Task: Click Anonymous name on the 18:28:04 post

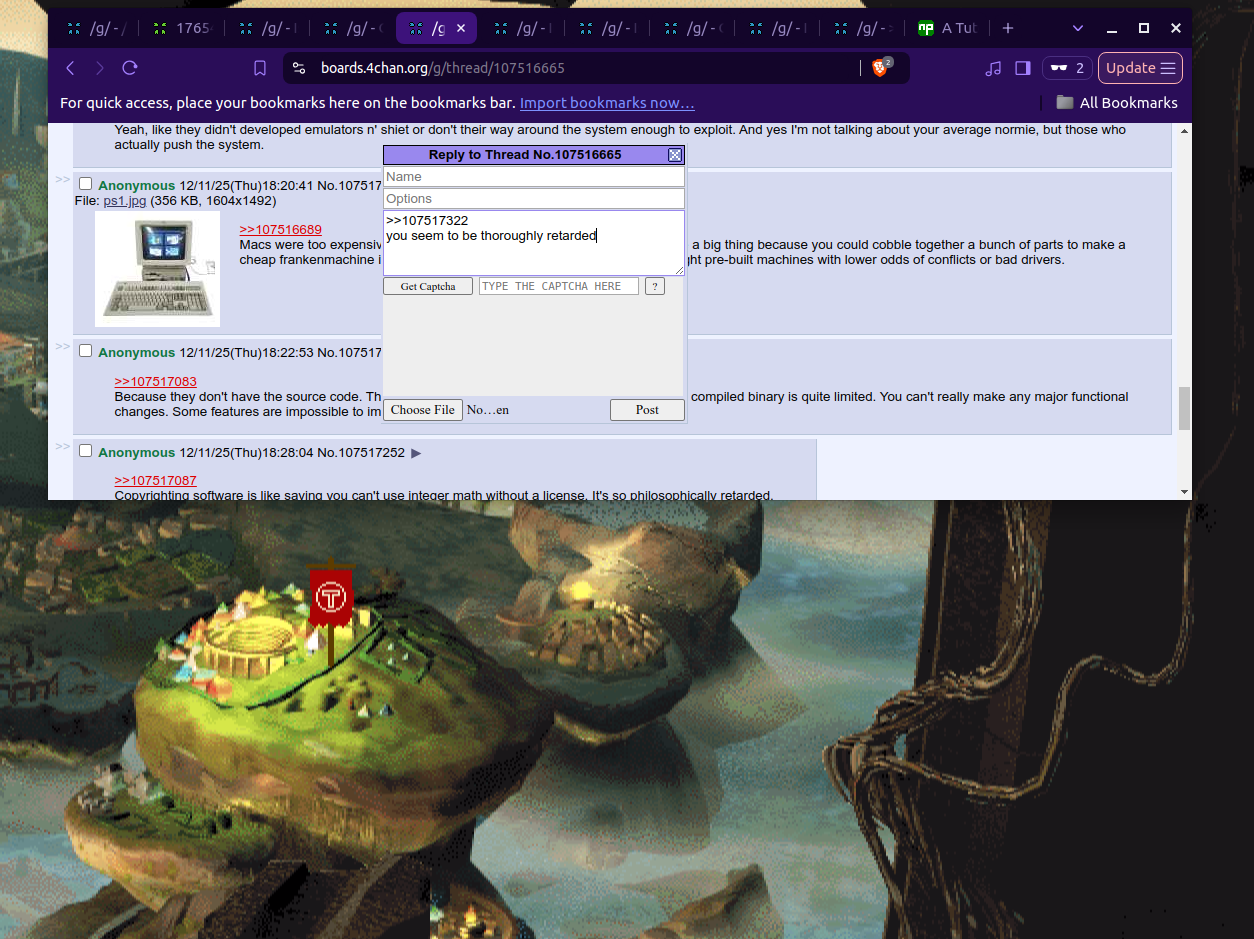Action: click(x=137, y=453)
